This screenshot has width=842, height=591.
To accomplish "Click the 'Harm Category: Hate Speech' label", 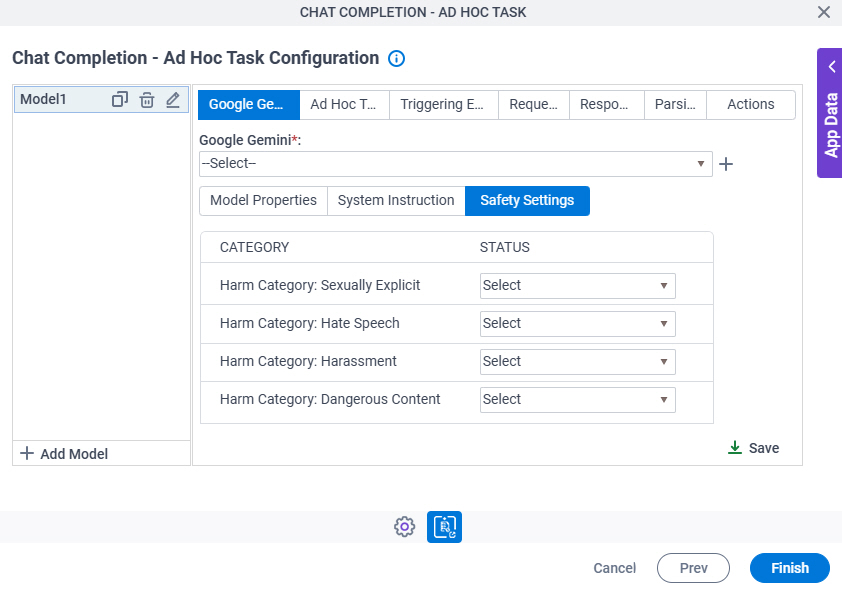I will (310, 324).
